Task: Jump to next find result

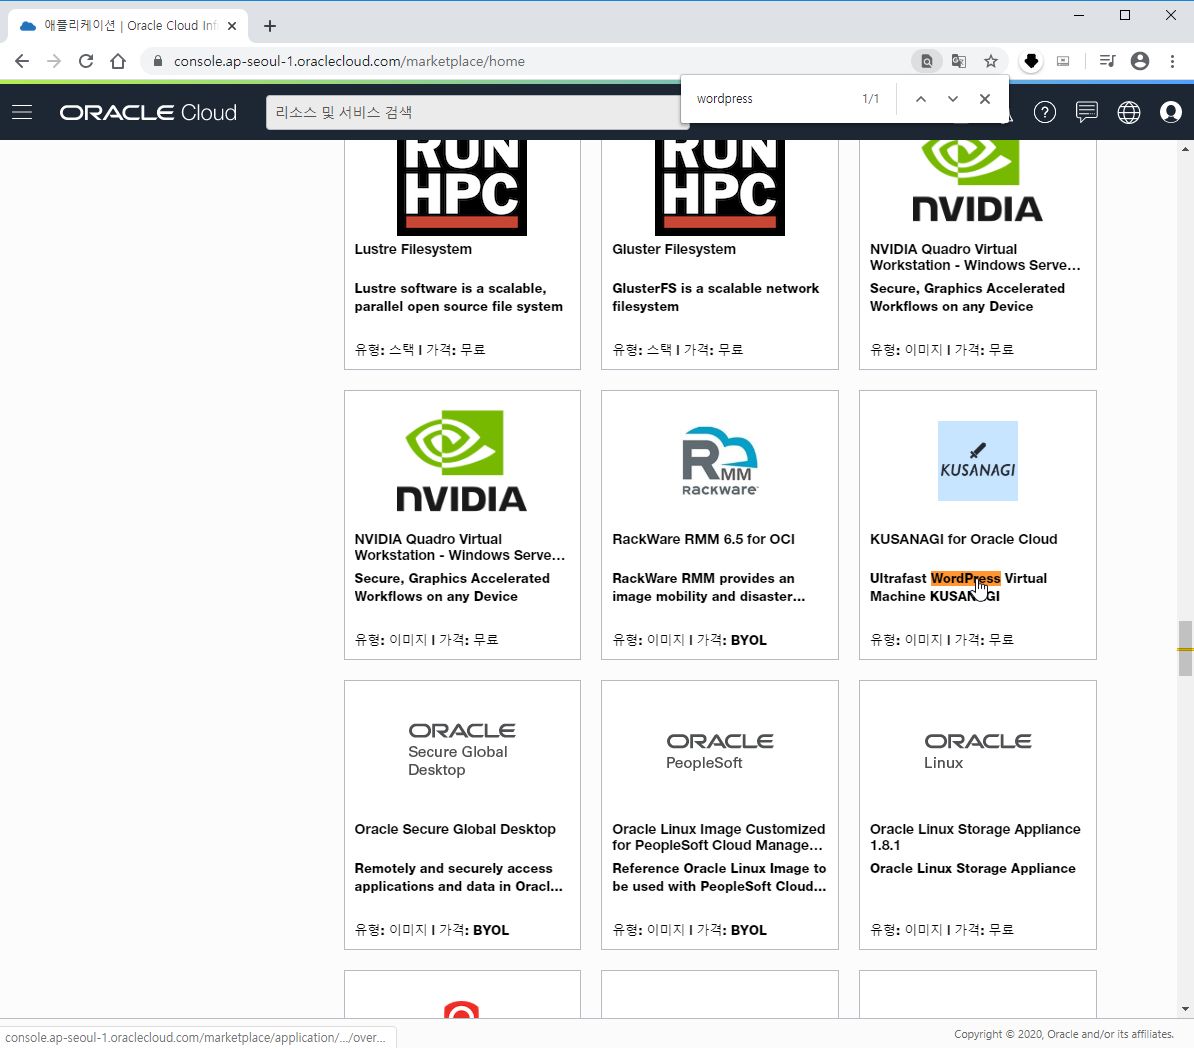Action: click(953, 99)
